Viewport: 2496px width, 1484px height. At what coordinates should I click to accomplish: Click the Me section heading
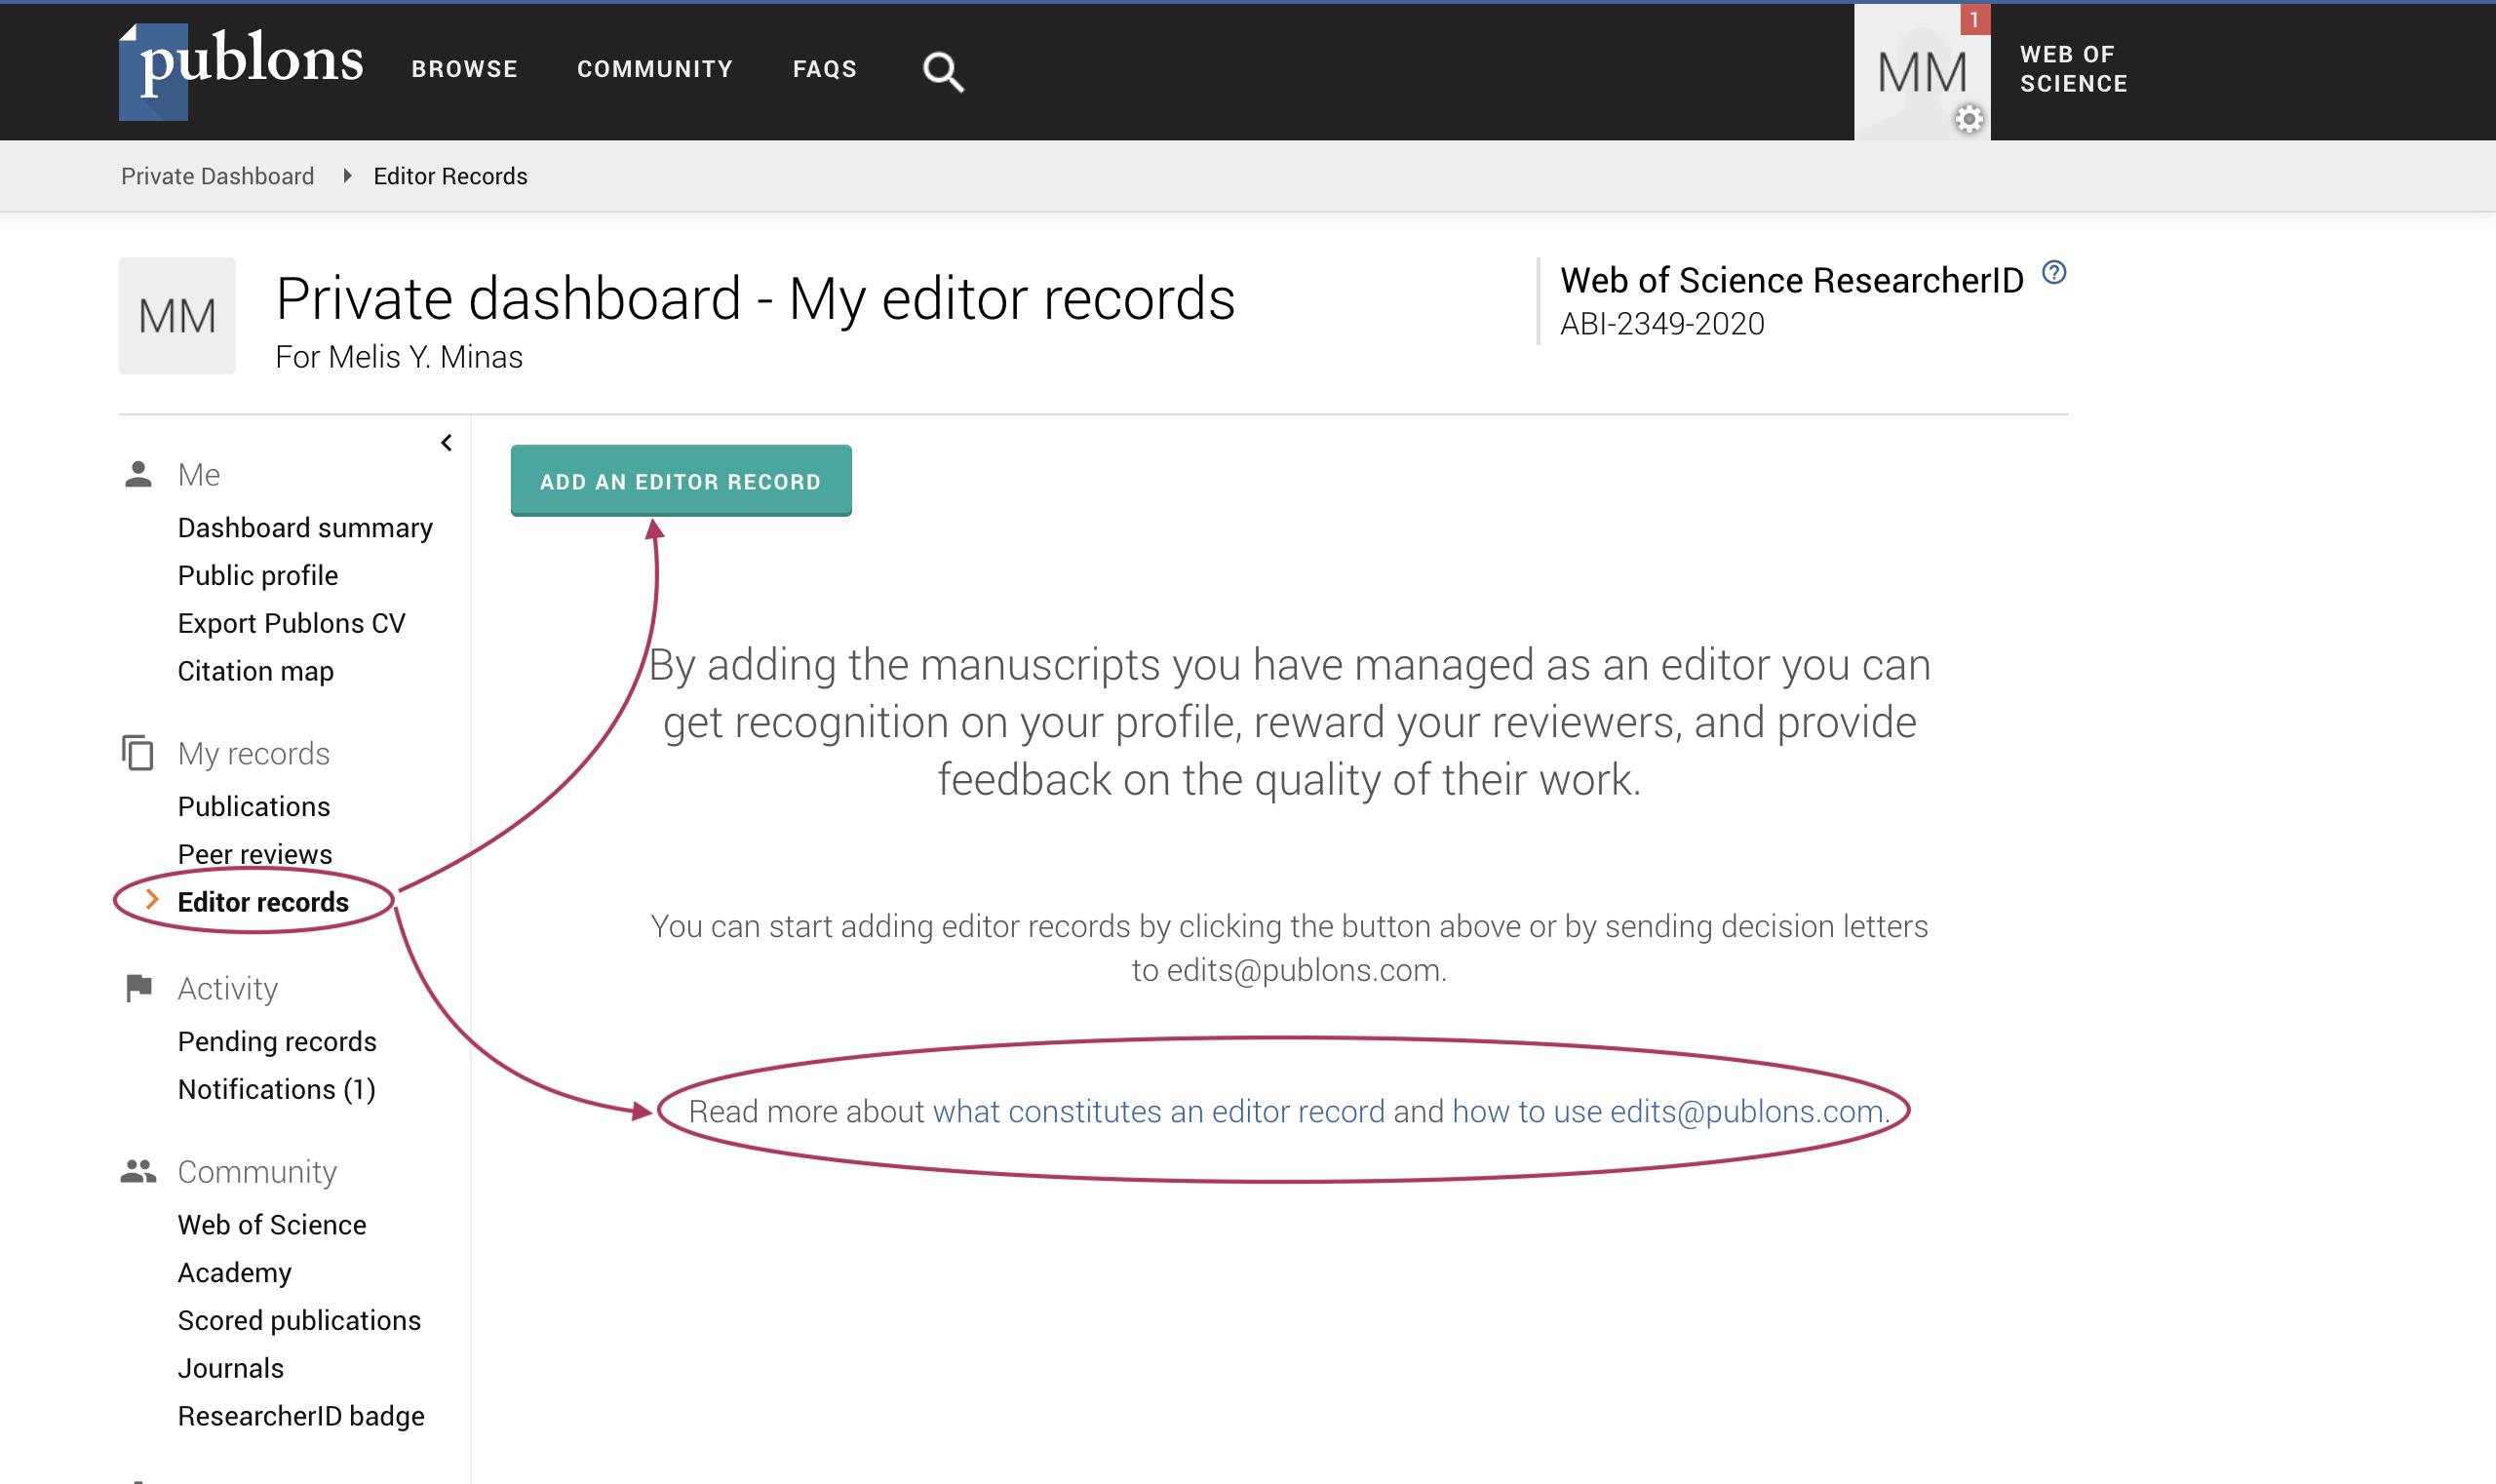199,475
